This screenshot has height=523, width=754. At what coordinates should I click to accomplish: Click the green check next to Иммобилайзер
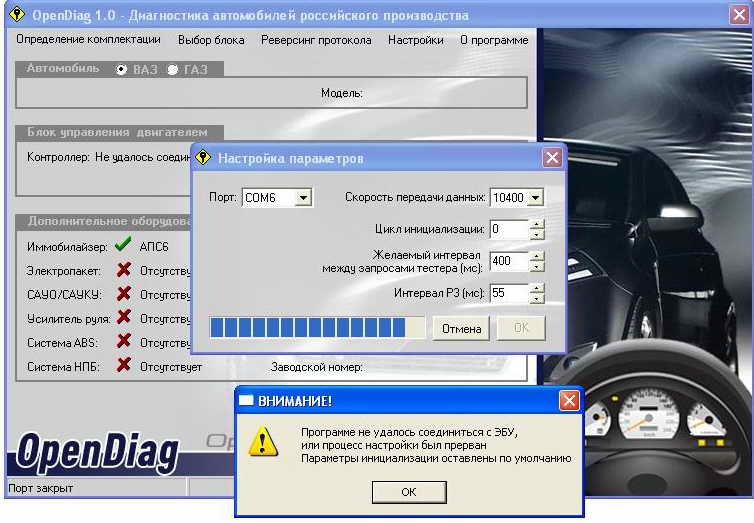pyautogui.click(x=123, y=244)
